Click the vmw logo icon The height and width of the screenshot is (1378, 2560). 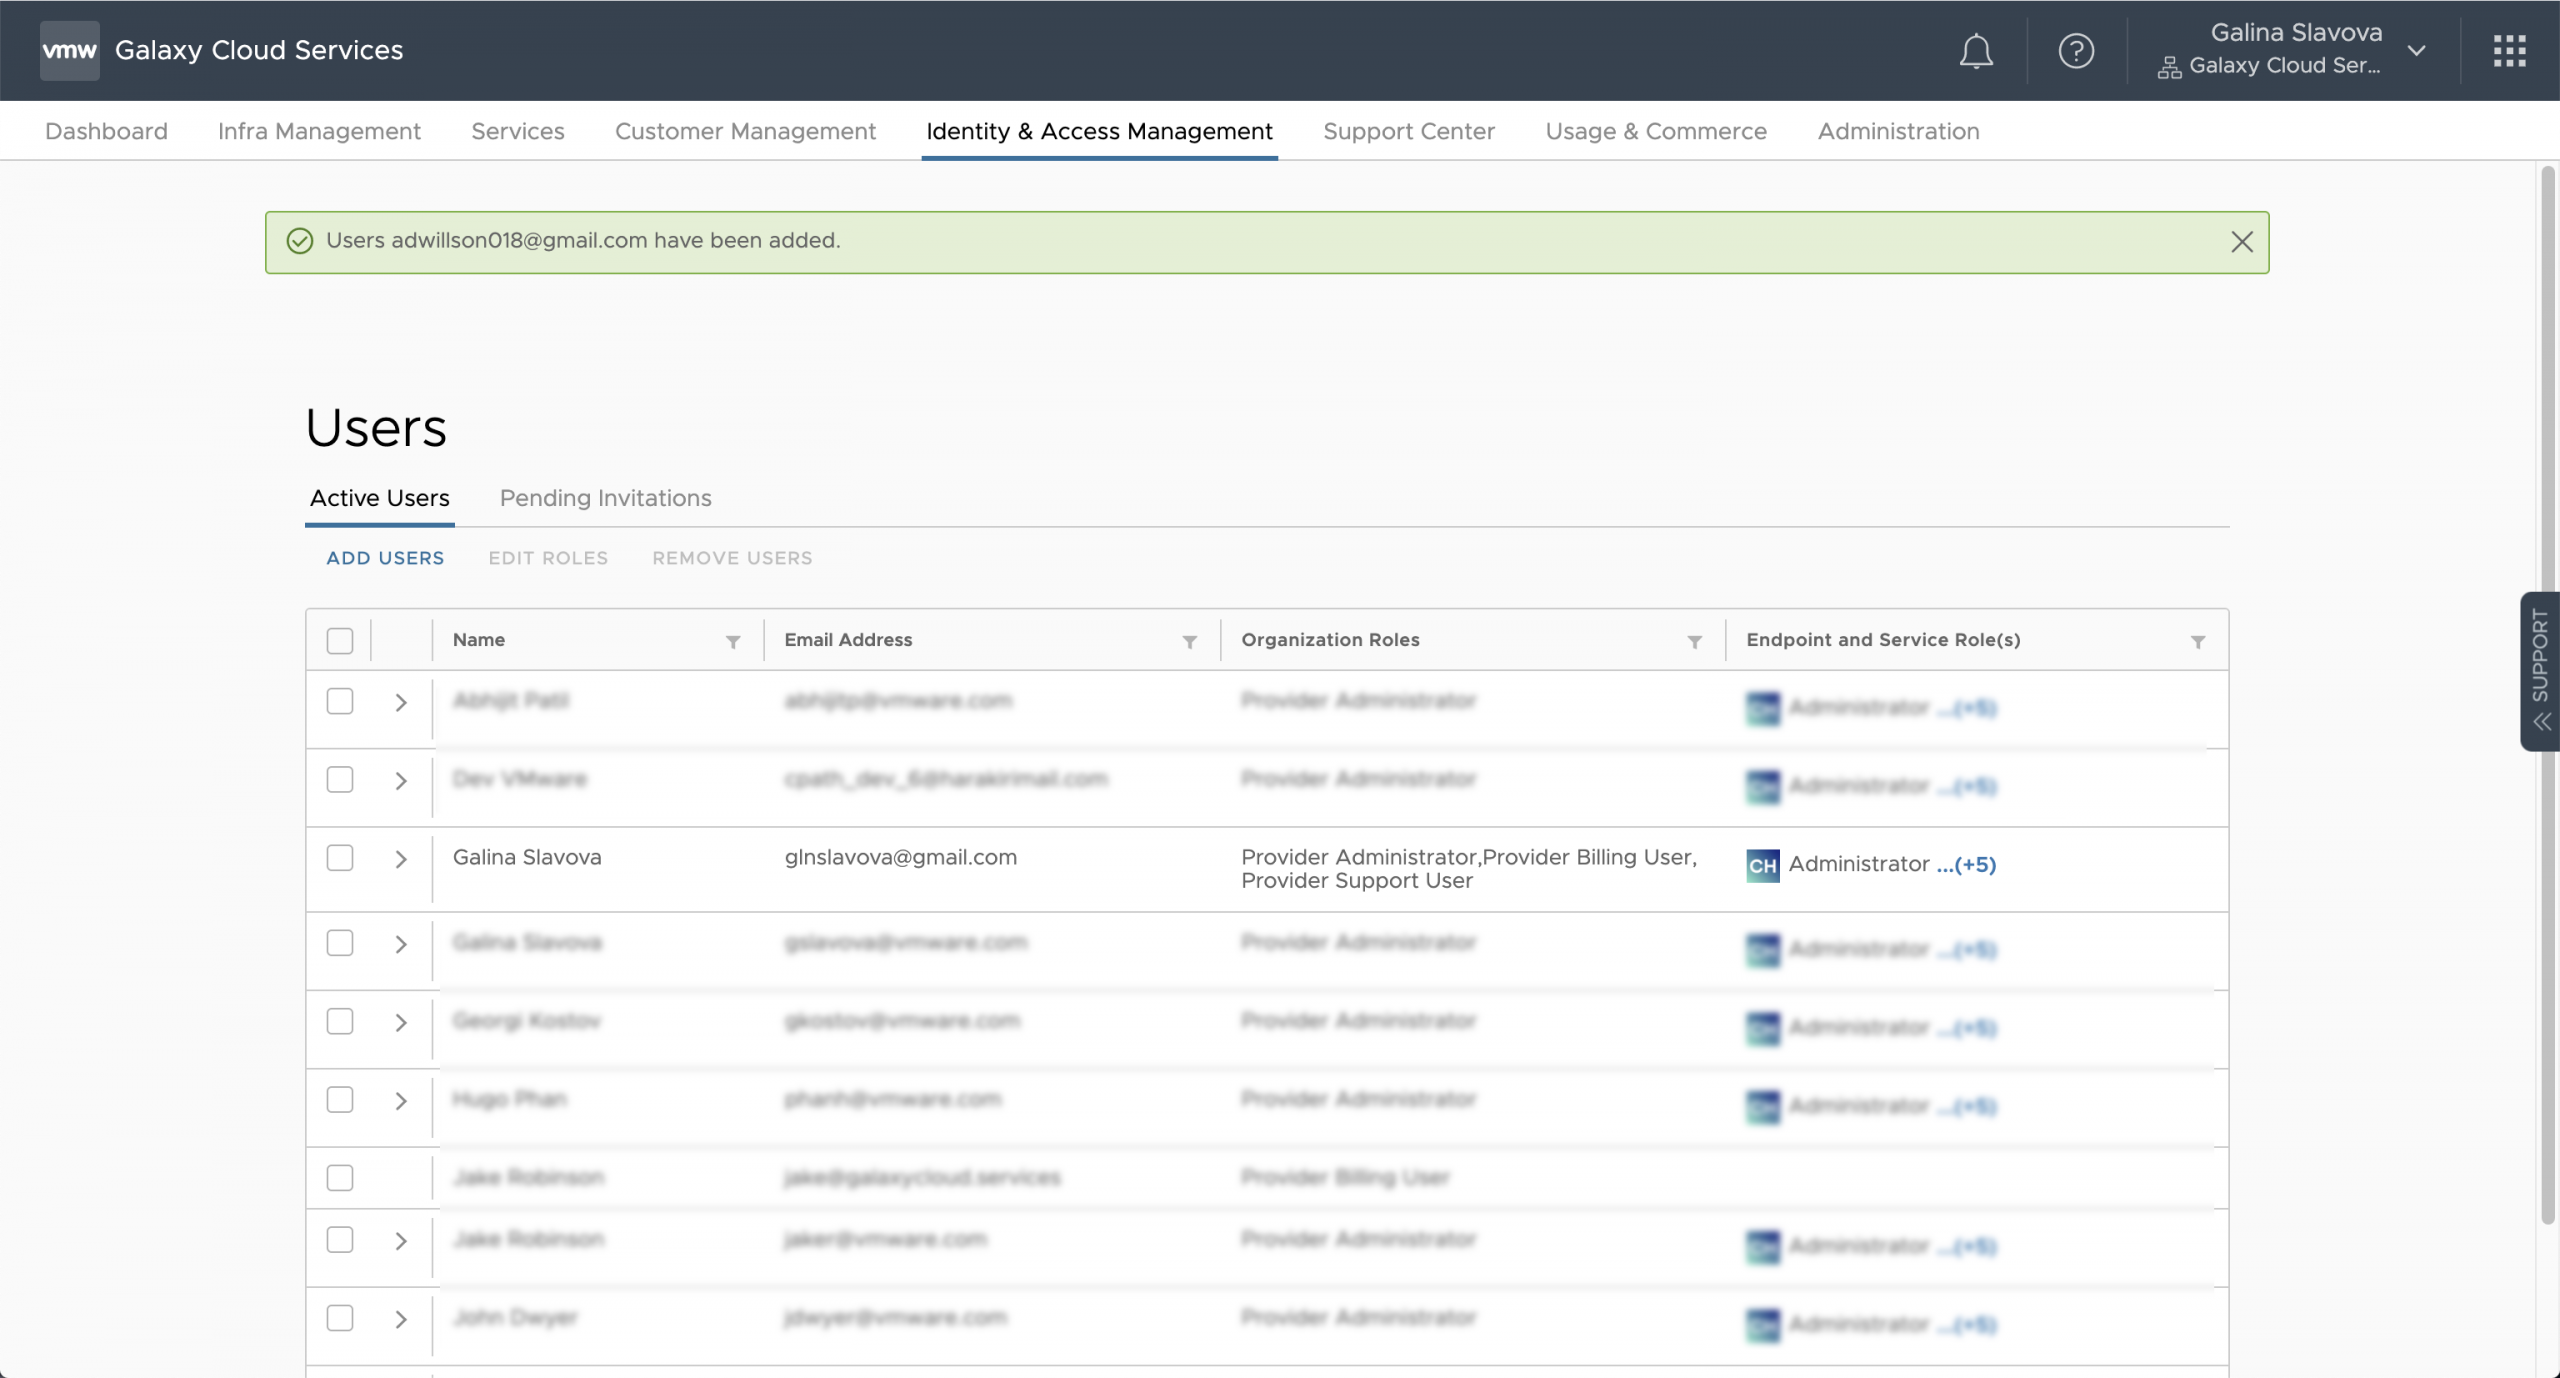click(x=69, y=50)
